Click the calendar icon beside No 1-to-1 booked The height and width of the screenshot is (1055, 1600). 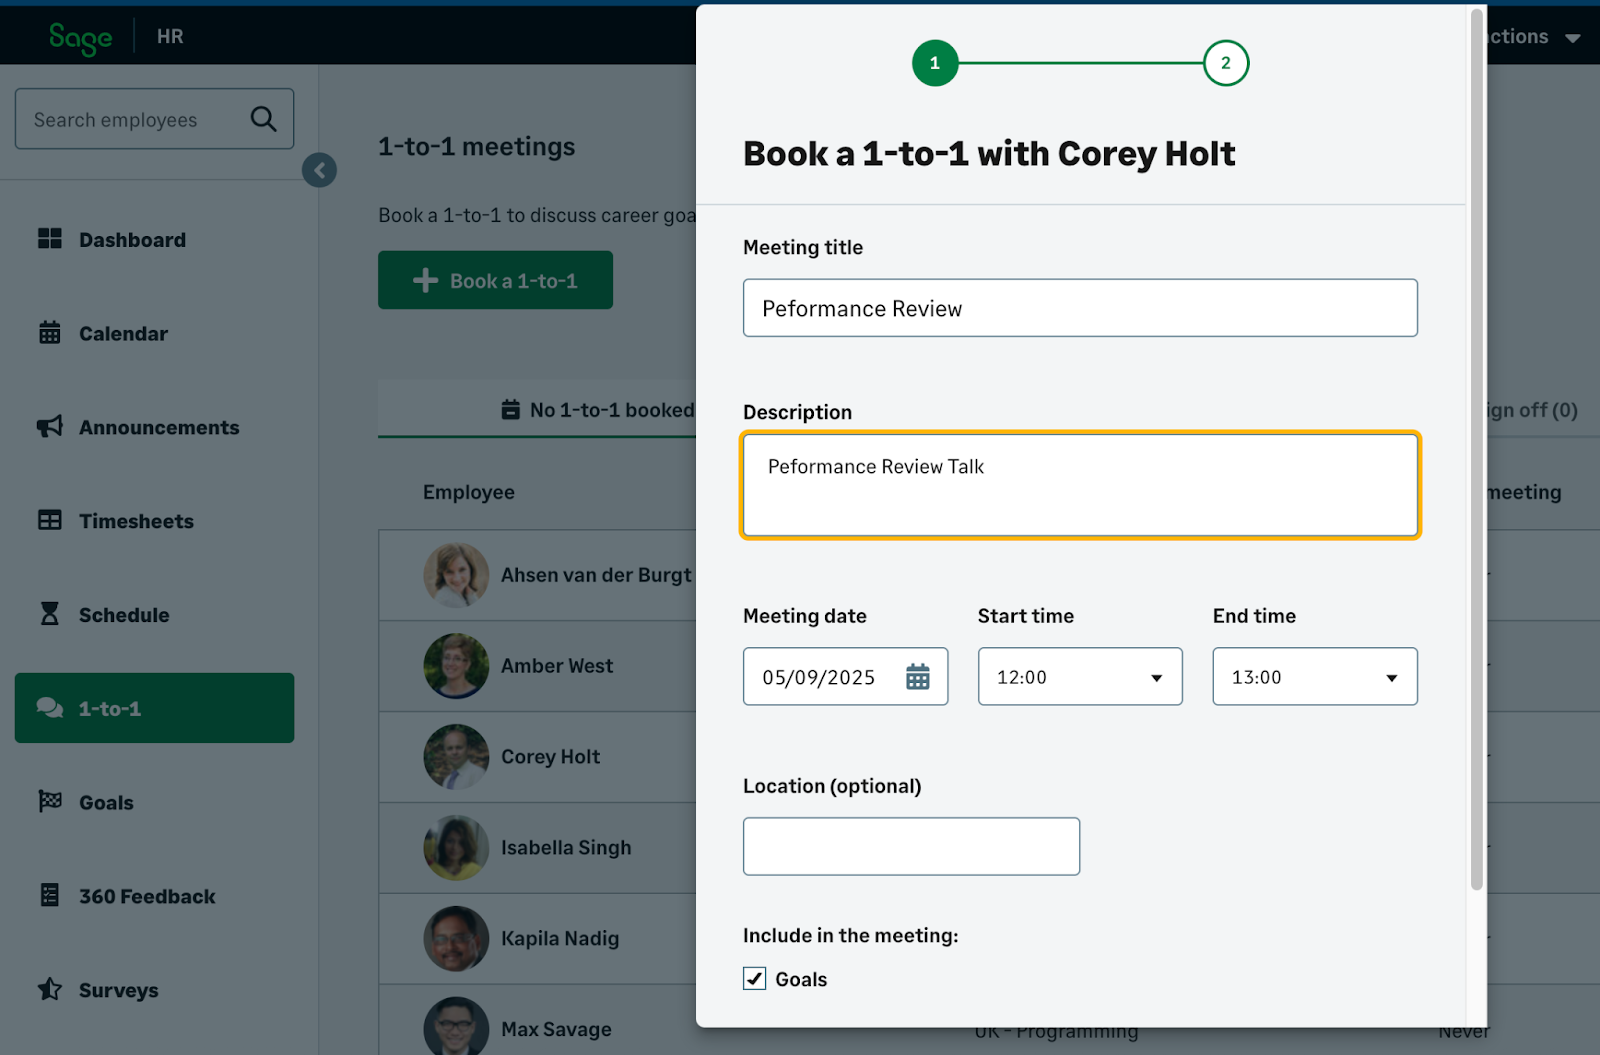511,410
